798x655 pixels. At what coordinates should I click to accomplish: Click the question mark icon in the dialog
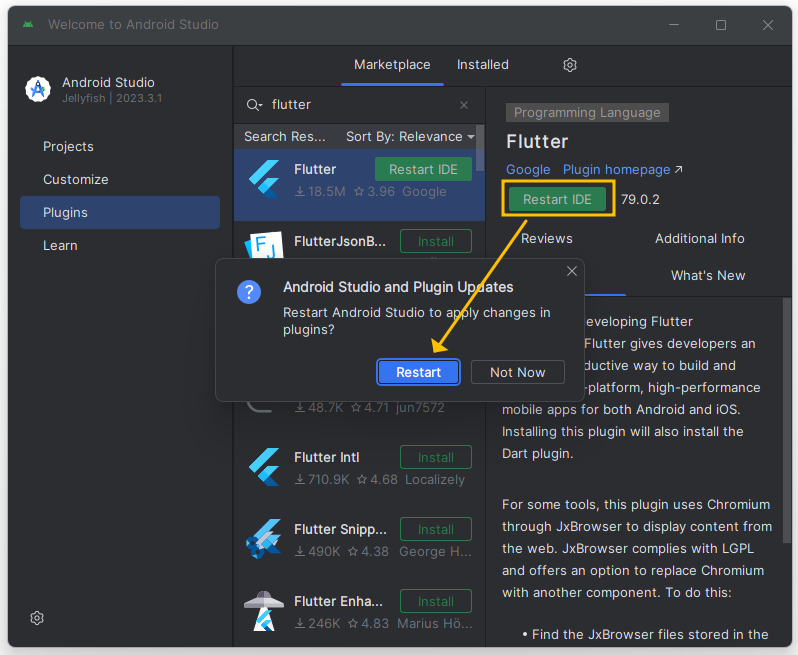pos(249,292)
